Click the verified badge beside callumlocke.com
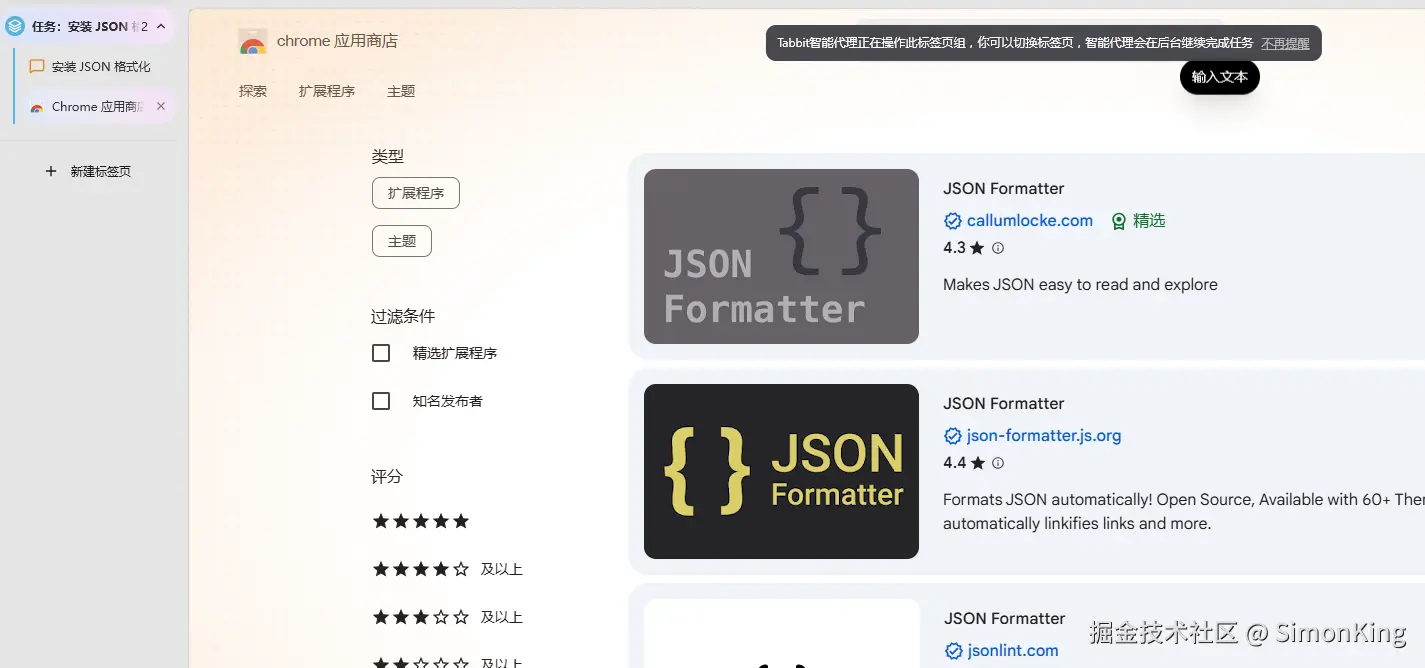 (x=953, y=221)
